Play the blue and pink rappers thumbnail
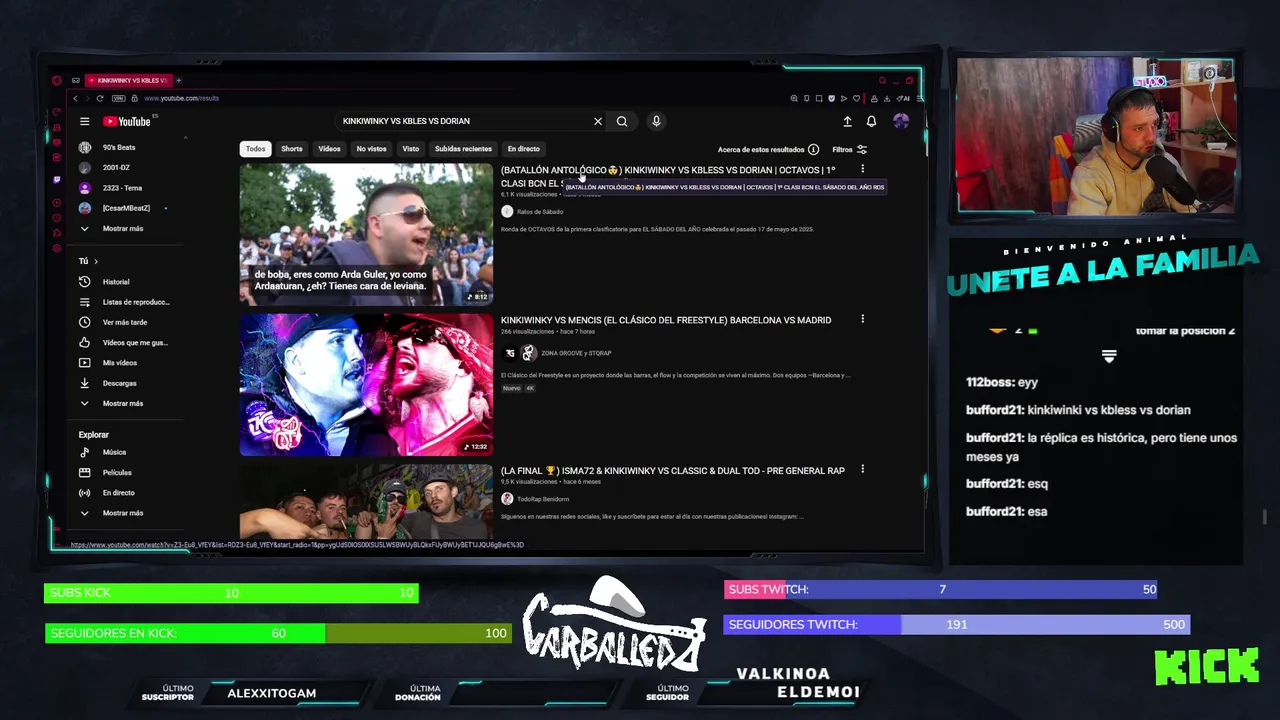 click(366, 384)
